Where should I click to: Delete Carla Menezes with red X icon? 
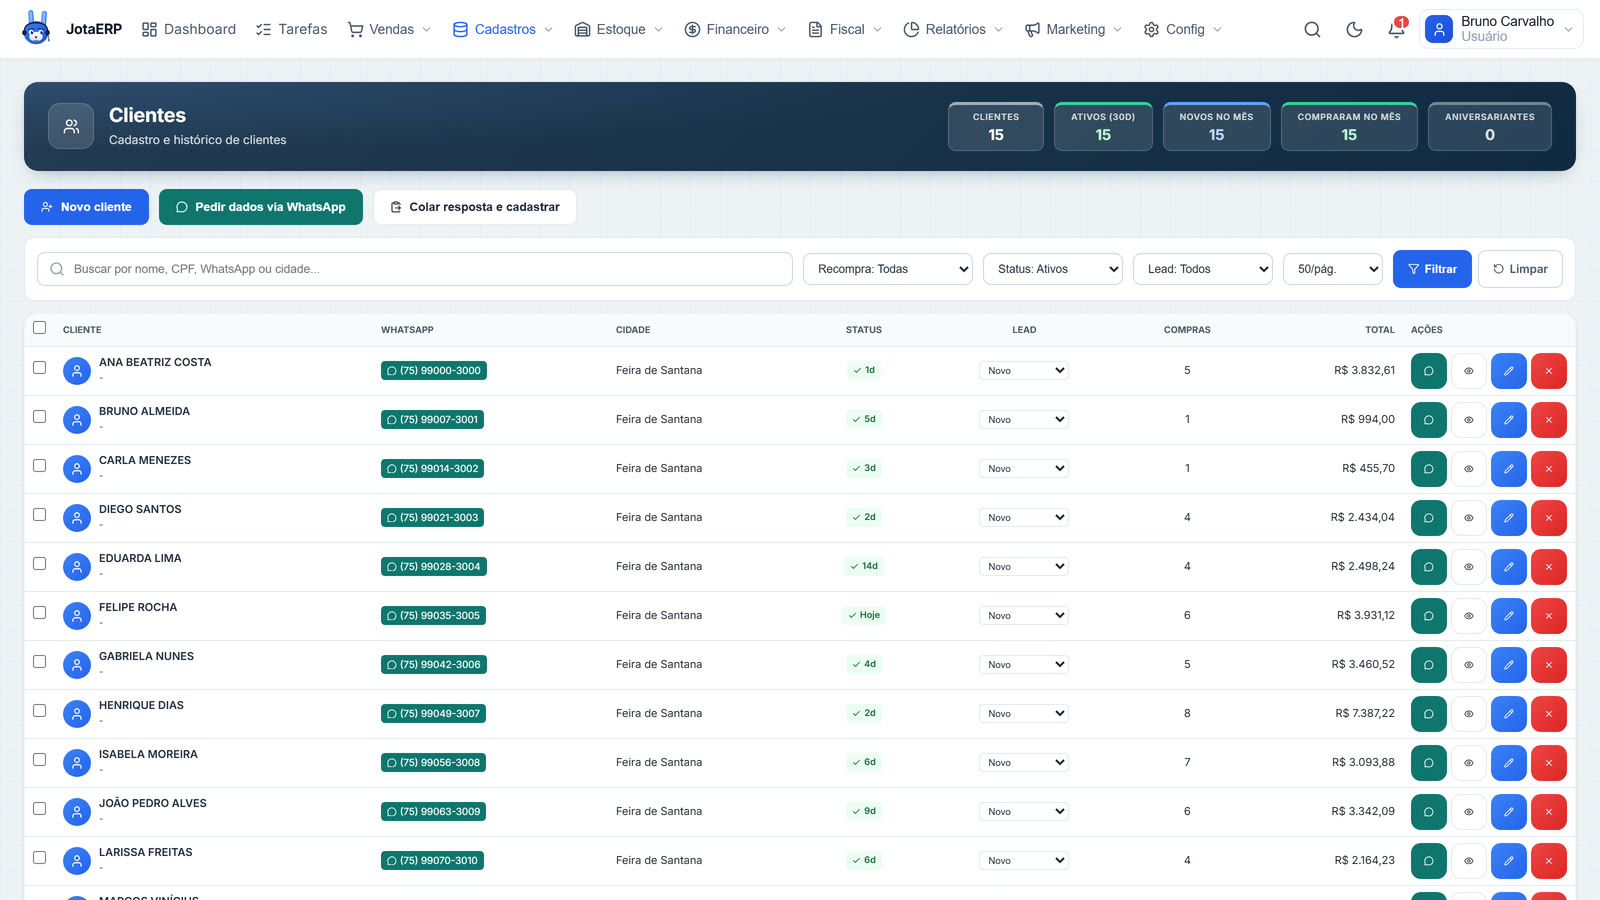(1548, 469)
